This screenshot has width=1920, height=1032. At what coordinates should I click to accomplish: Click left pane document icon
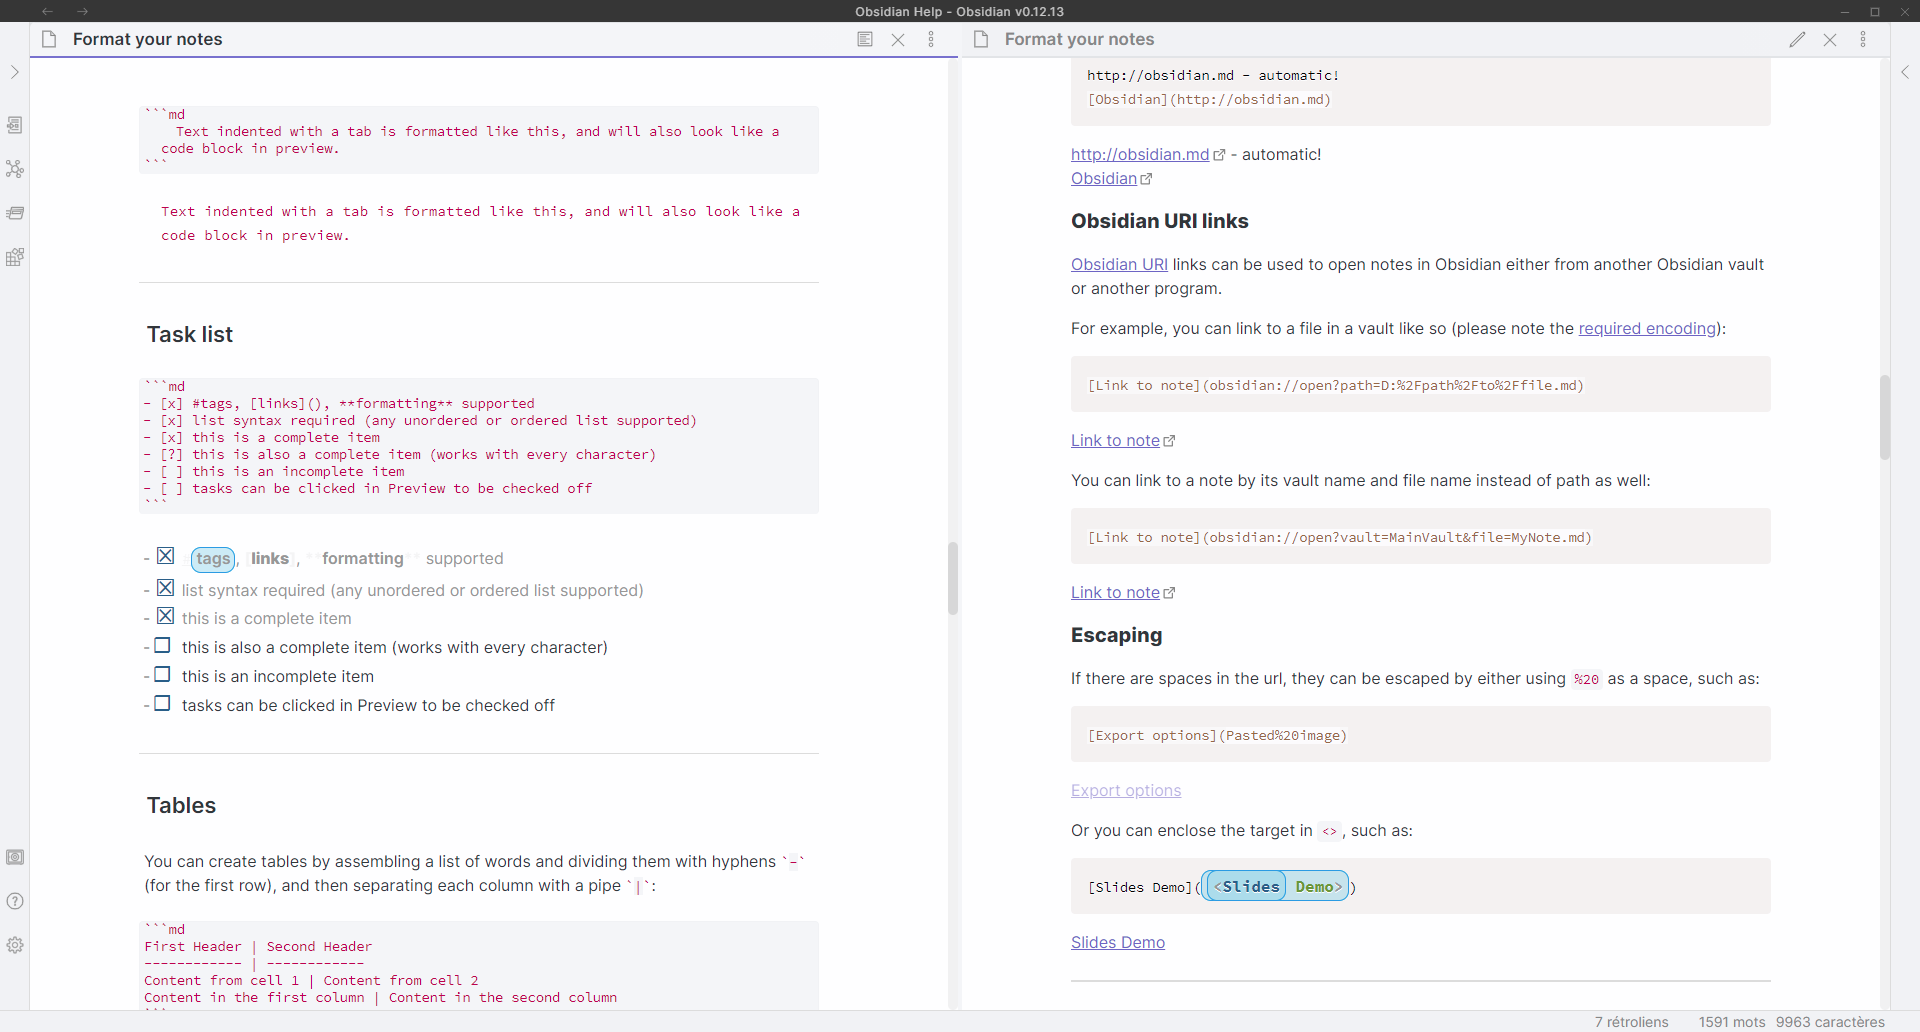(49, 39)
